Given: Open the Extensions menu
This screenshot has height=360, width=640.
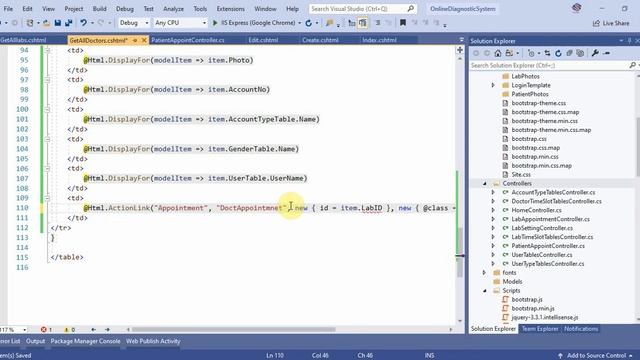Looking at the screenshot, I should coord(231,9).
